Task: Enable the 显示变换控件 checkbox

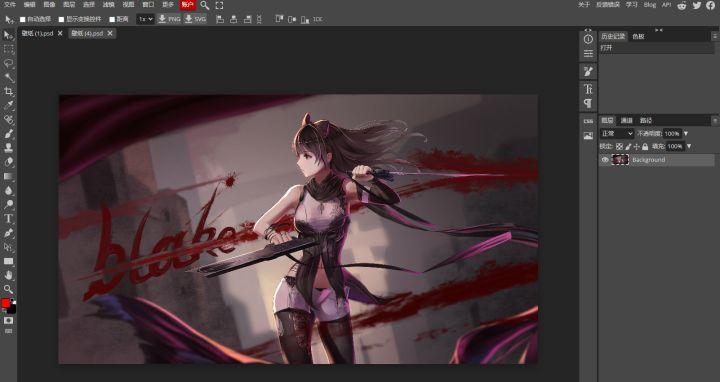Action: [x=62, y=19]
